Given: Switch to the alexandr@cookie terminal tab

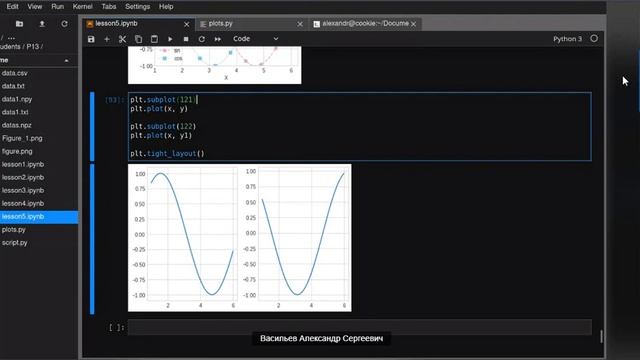Looking at the screenshot, I should click(365, 24).
